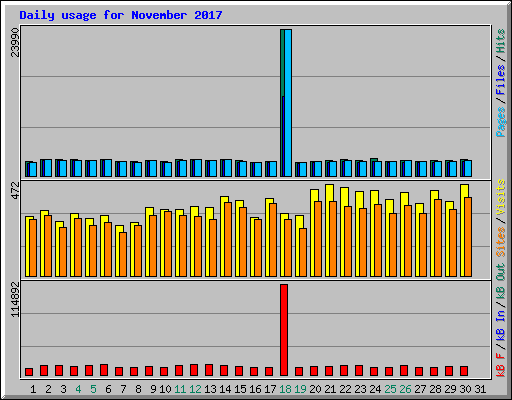This screenshot has height=400, width=512.
Task: Click the tall red kB bar for day 18
Action: click(284, 330)
